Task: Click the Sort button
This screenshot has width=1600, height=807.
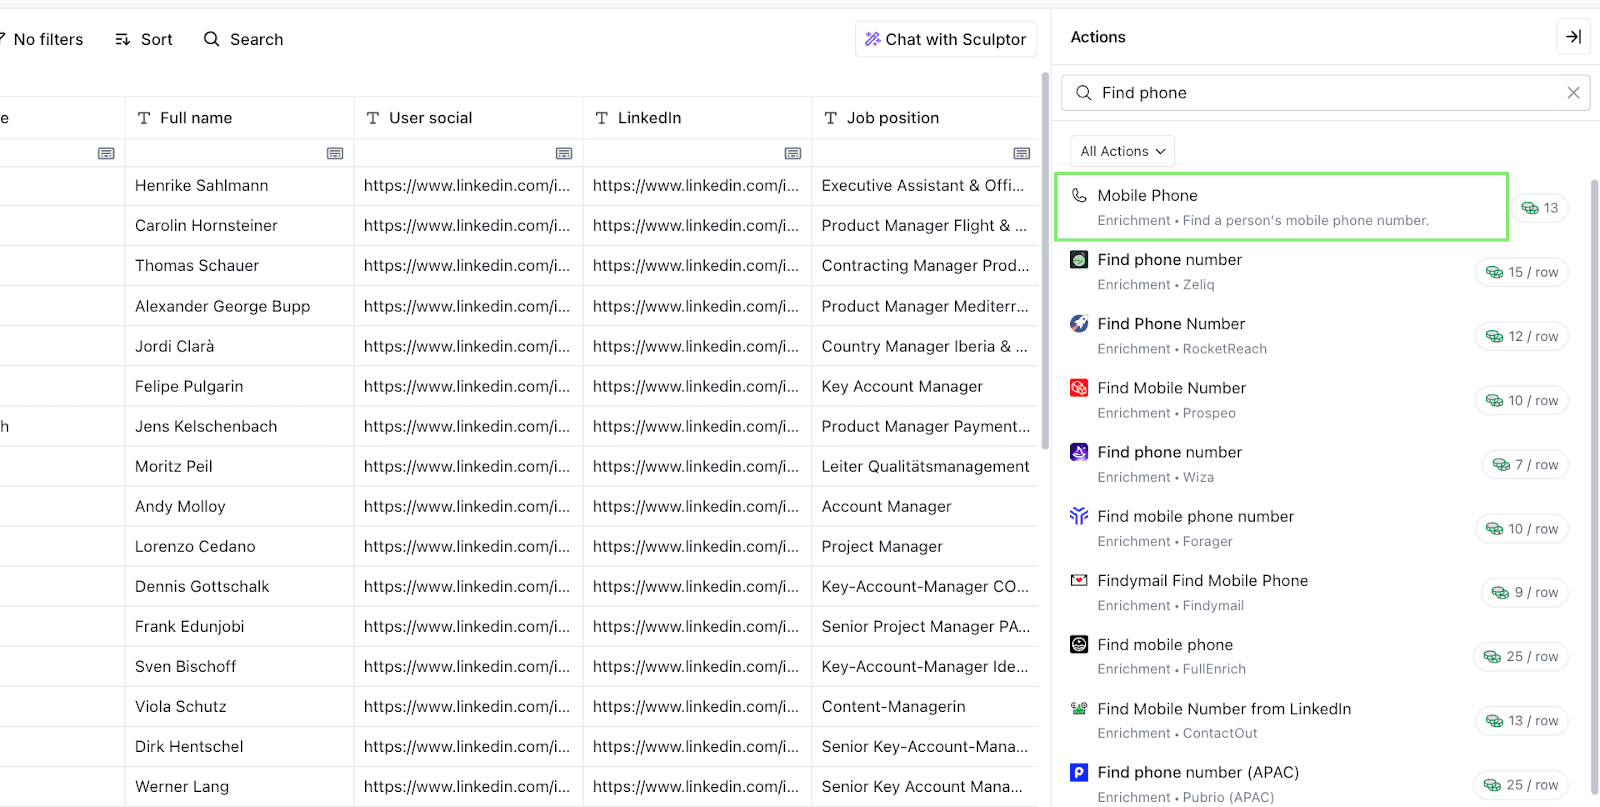Action: point(144,39)
